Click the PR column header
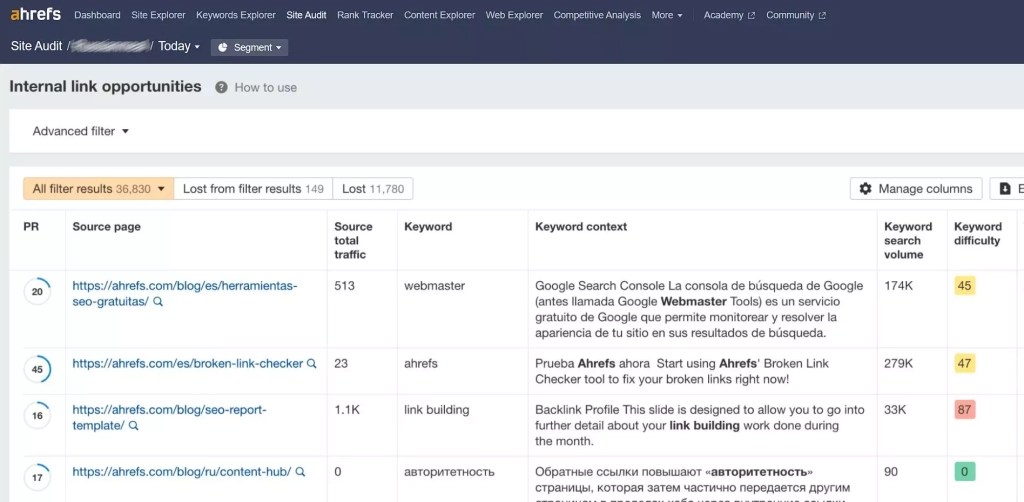 (x=31, y=227)
